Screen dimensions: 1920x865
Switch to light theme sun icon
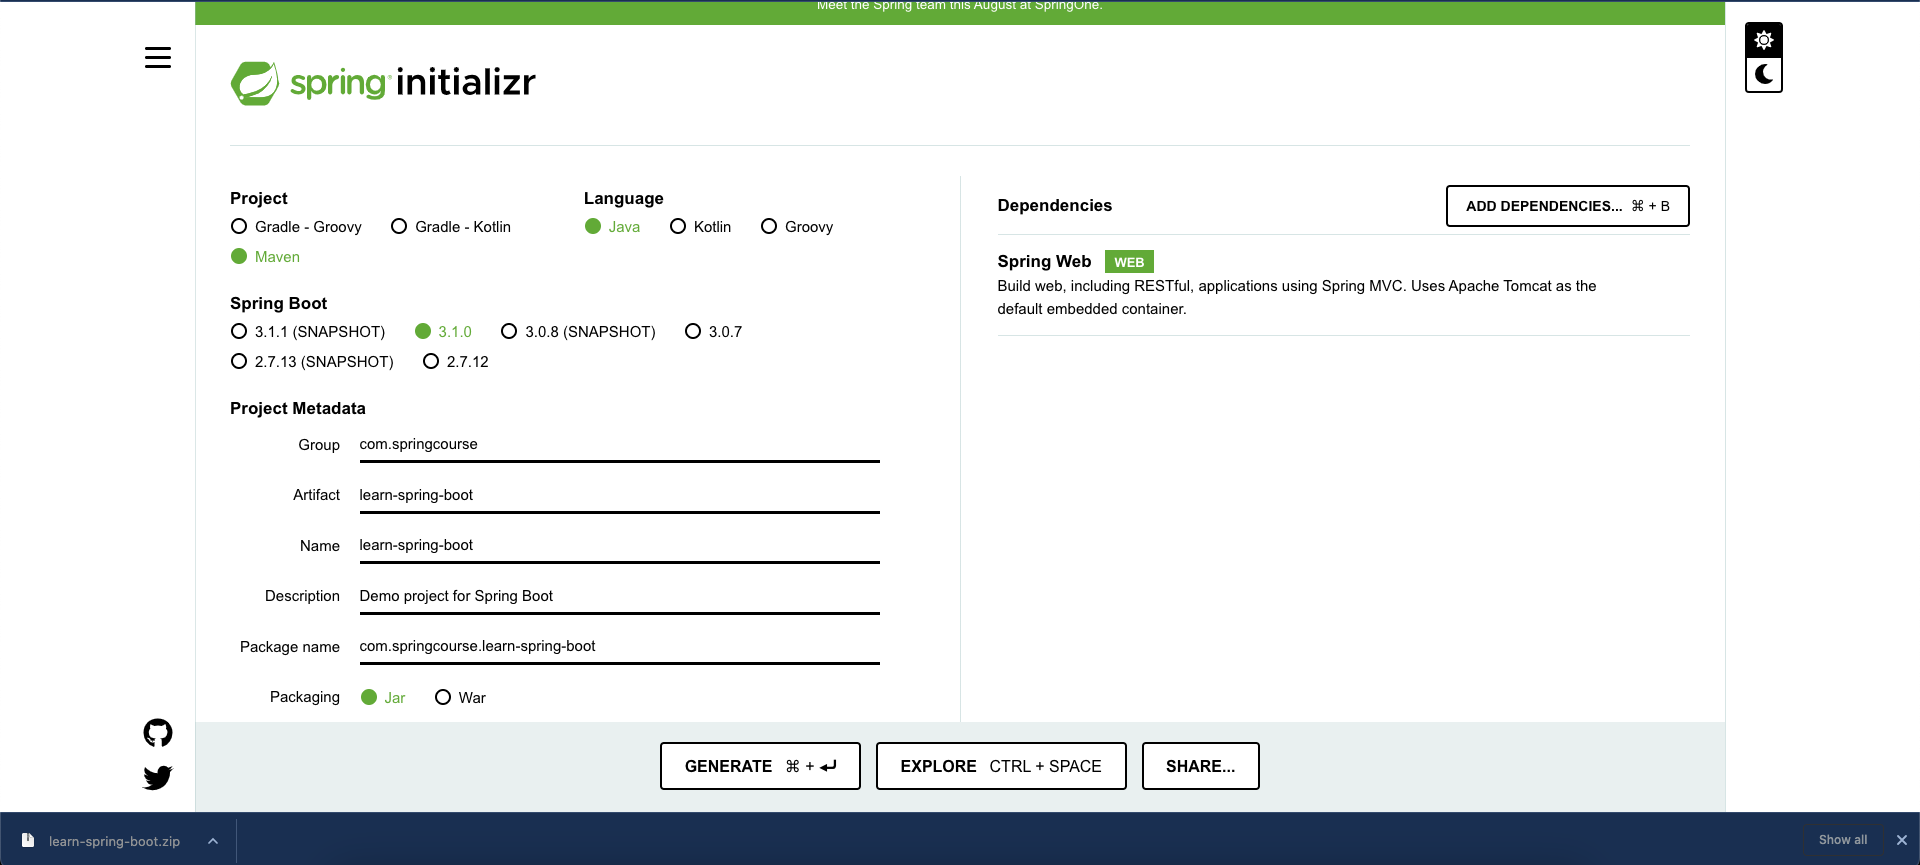tap(1764, 40)
